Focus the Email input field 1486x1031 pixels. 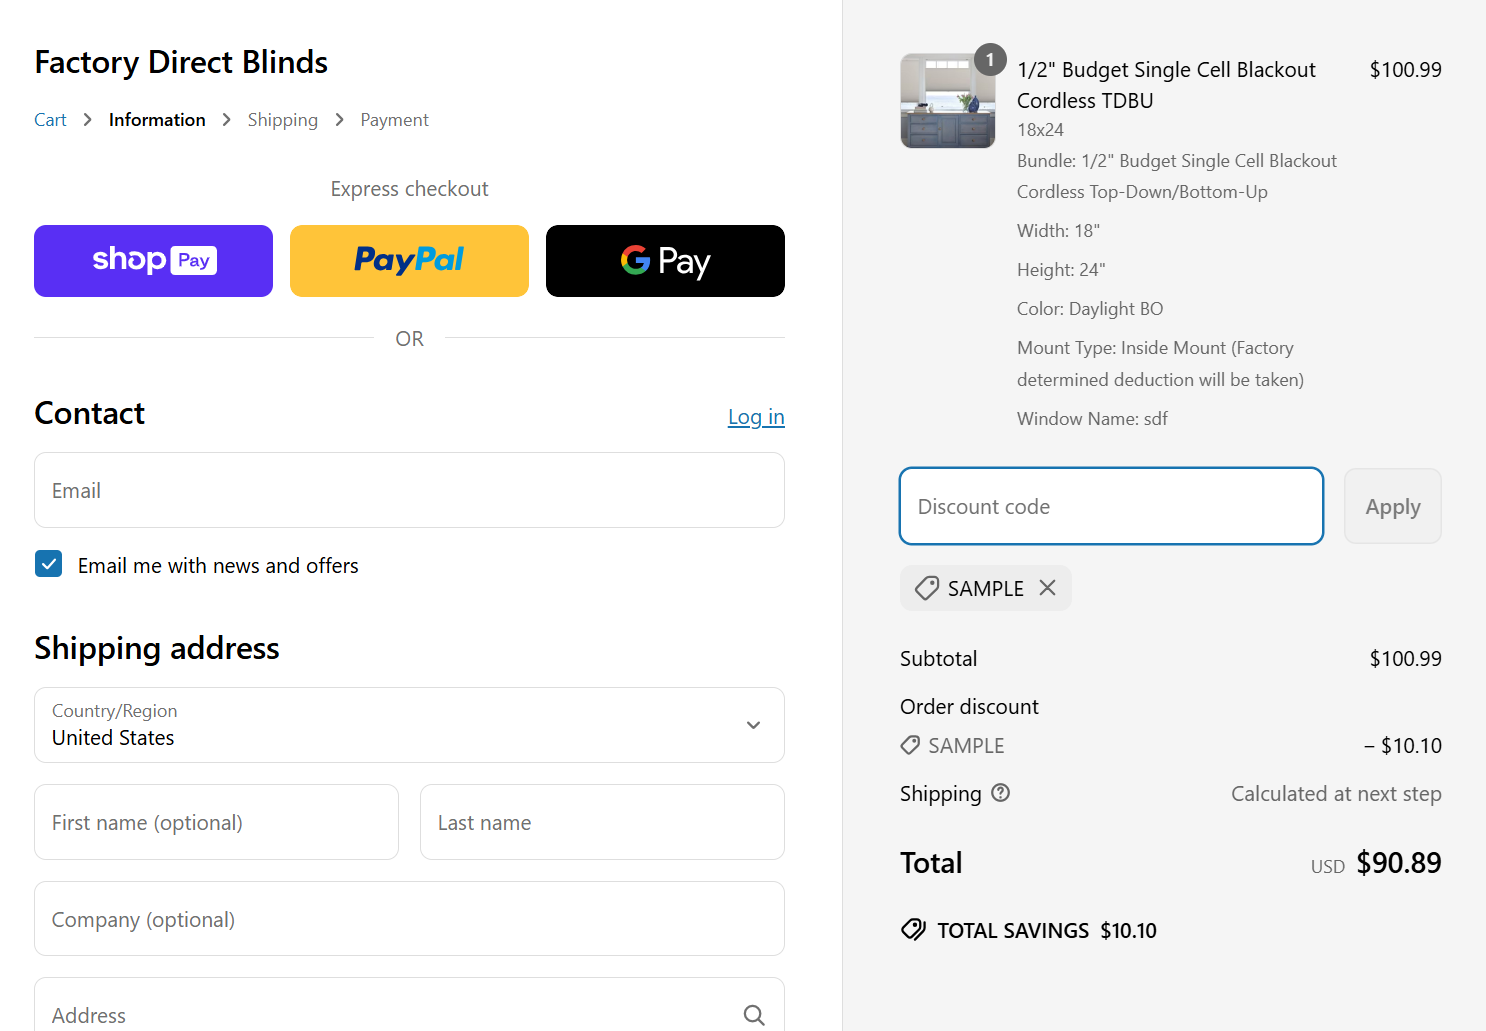pyautogui.click(x=409, y=490)
